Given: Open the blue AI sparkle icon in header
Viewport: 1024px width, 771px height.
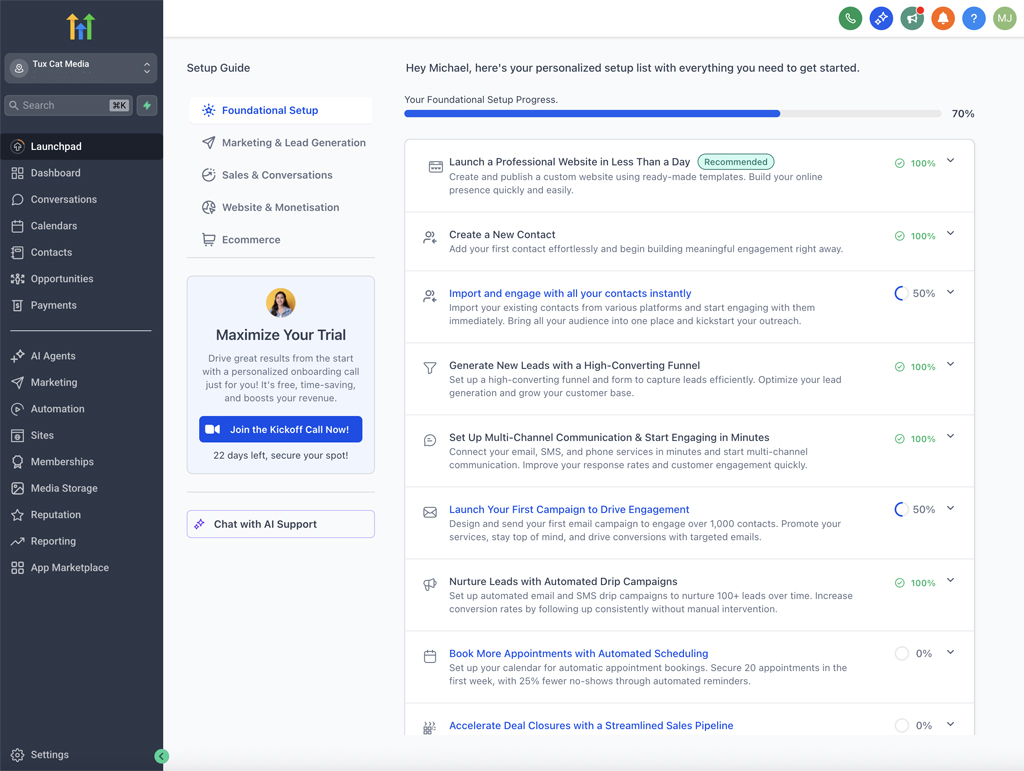Looking at the screenshot, I should tap(881, 18).
